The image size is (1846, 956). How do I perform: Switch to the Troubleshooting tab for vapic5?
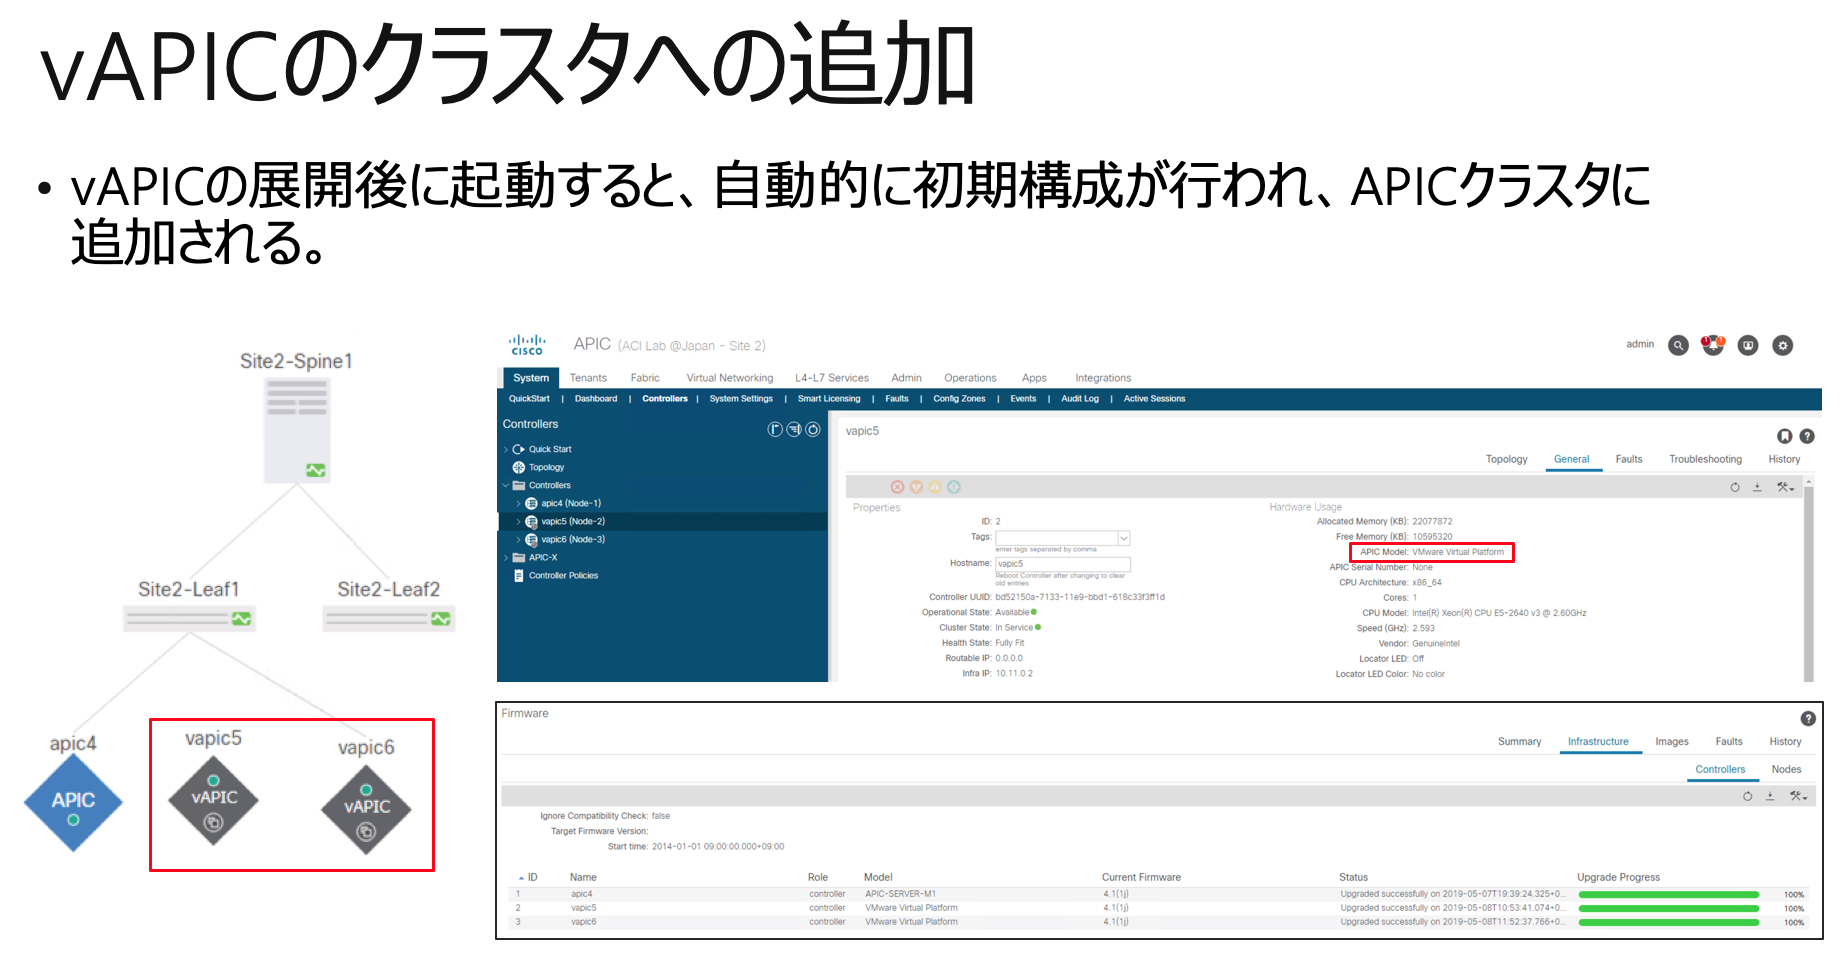tap(1705, 459)
